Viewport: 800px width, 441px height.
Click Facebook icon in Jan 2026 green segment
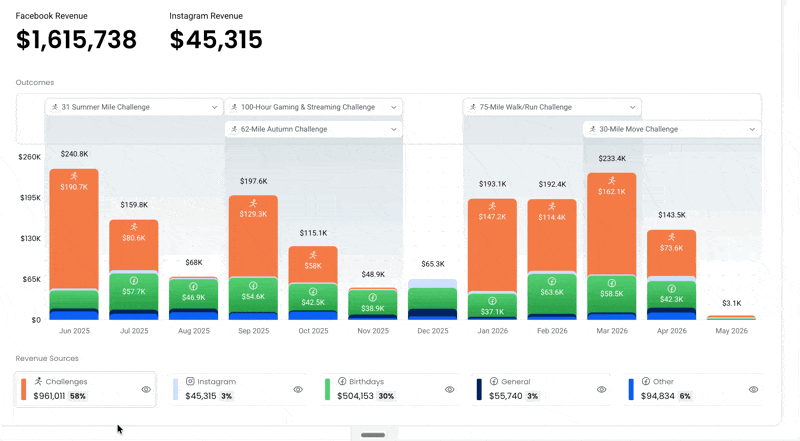point(492,301)
